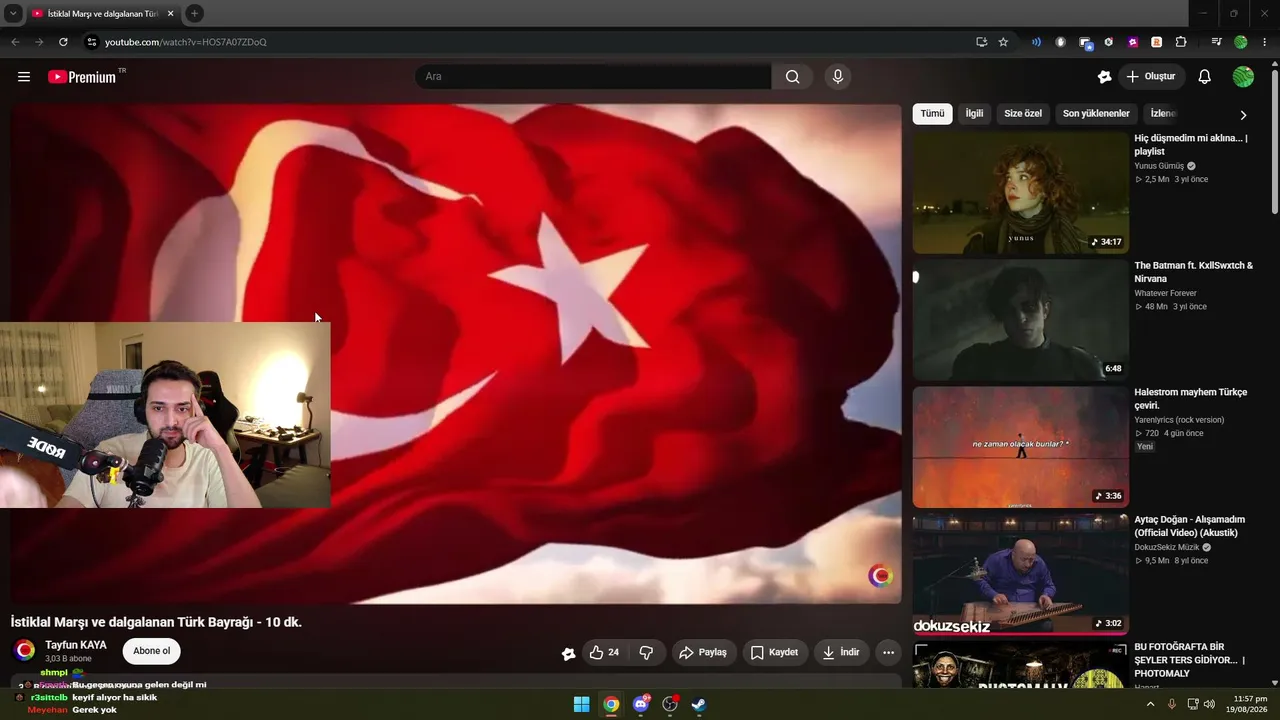Open a new browser tab
The width and height of the screenshot is (1280, 720).
coord(194,13)
